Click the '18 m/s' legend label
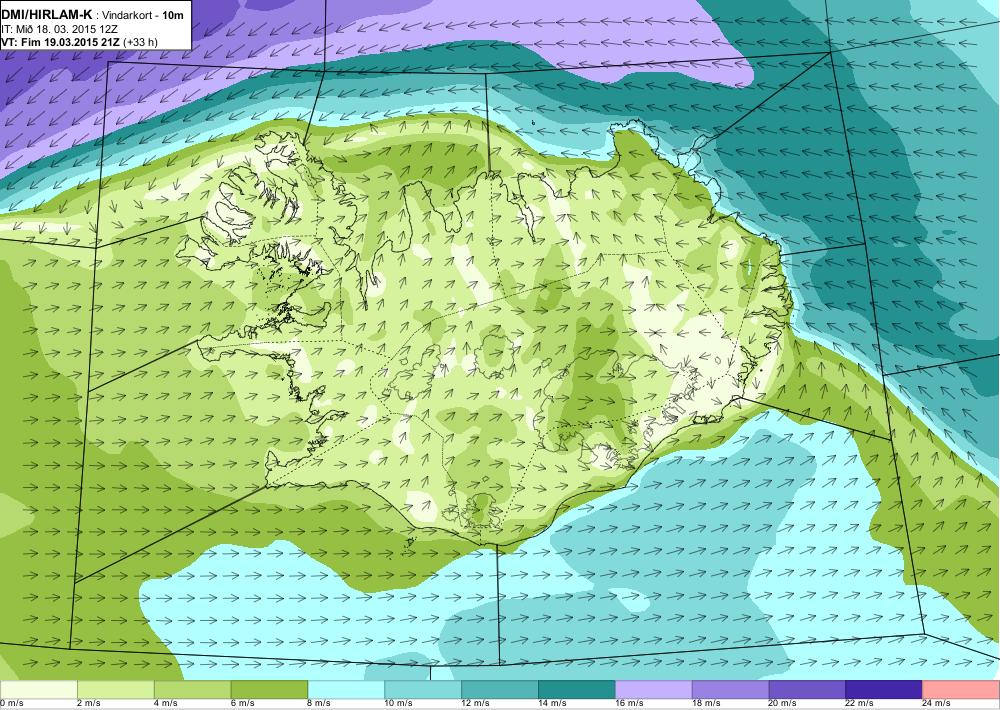1000x710 pixels. [706, 704]
